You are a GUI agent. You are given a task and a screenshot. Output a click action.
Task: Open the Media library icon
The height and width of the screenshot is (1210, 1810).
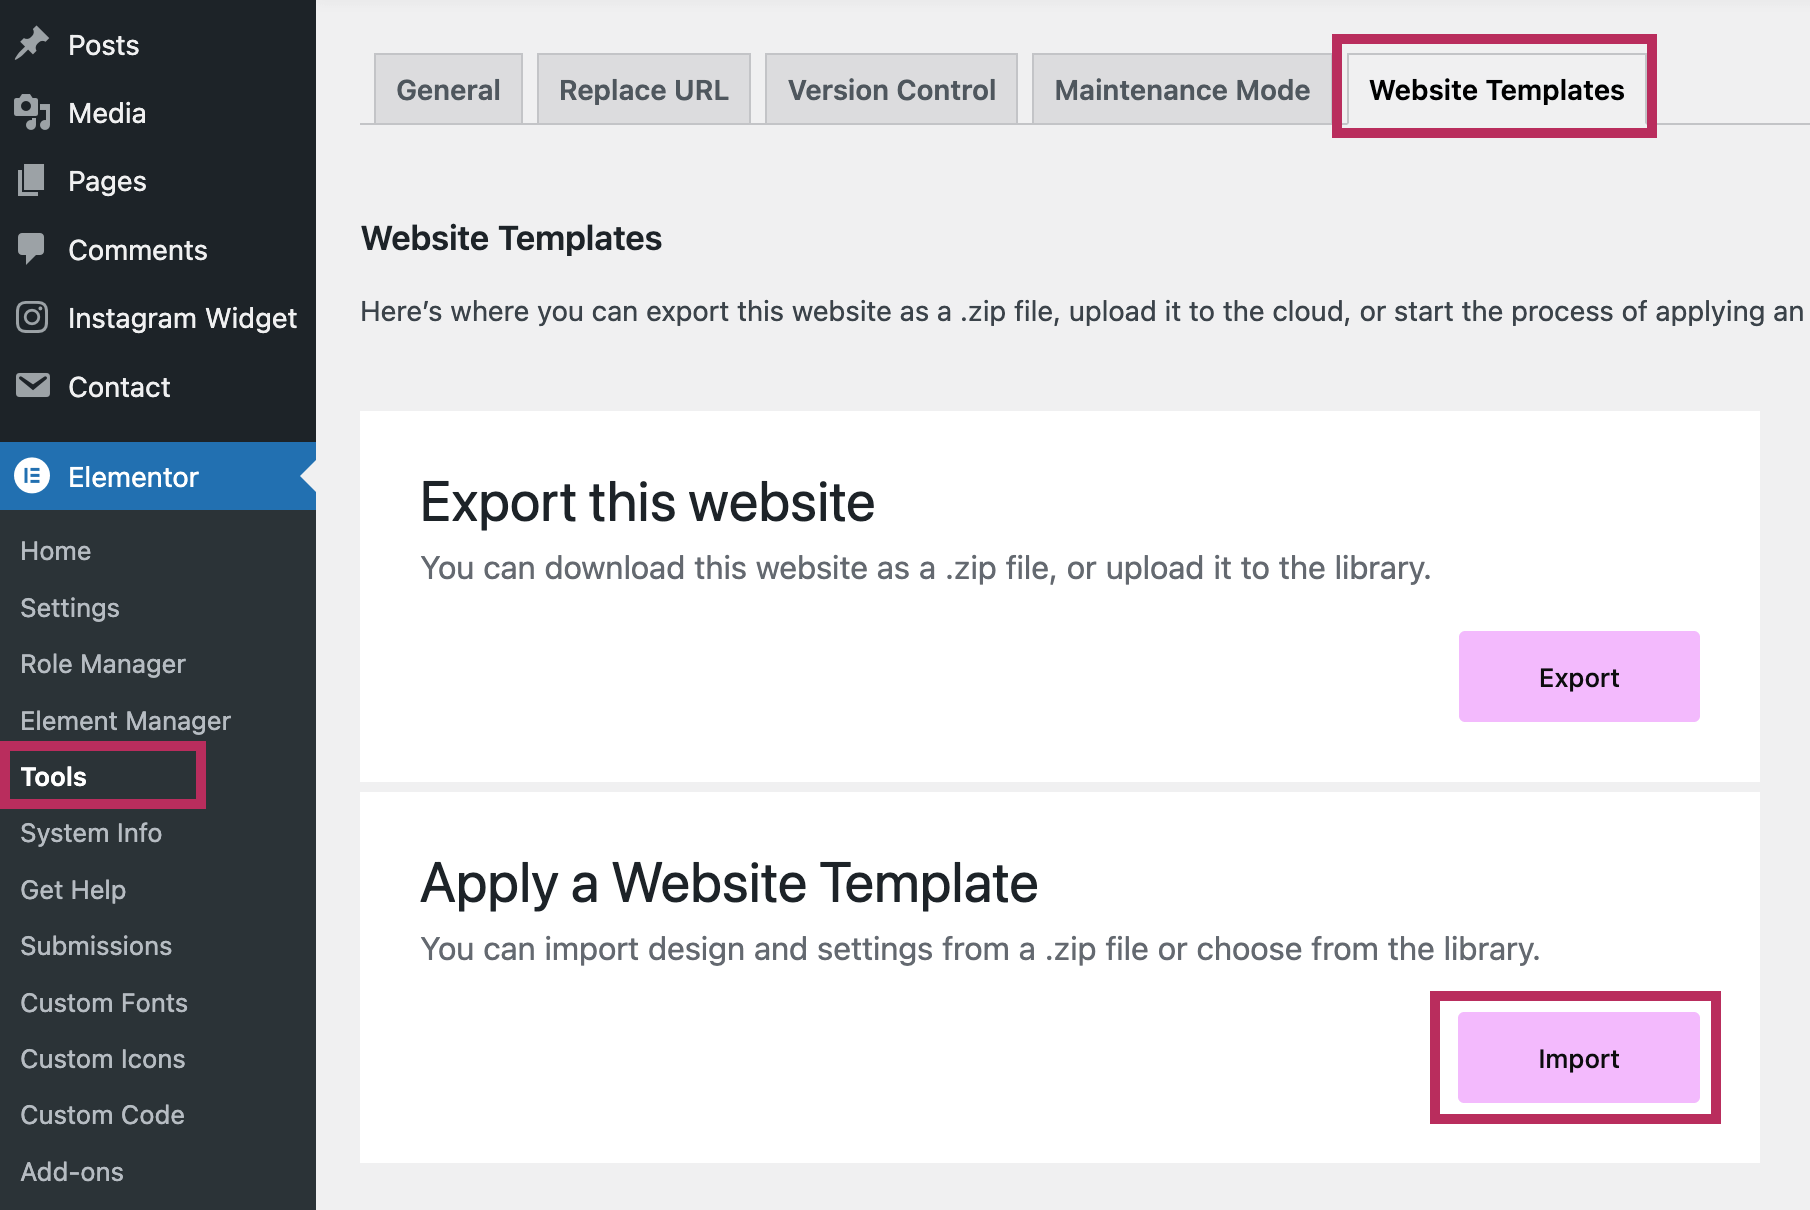click(33, 113)
